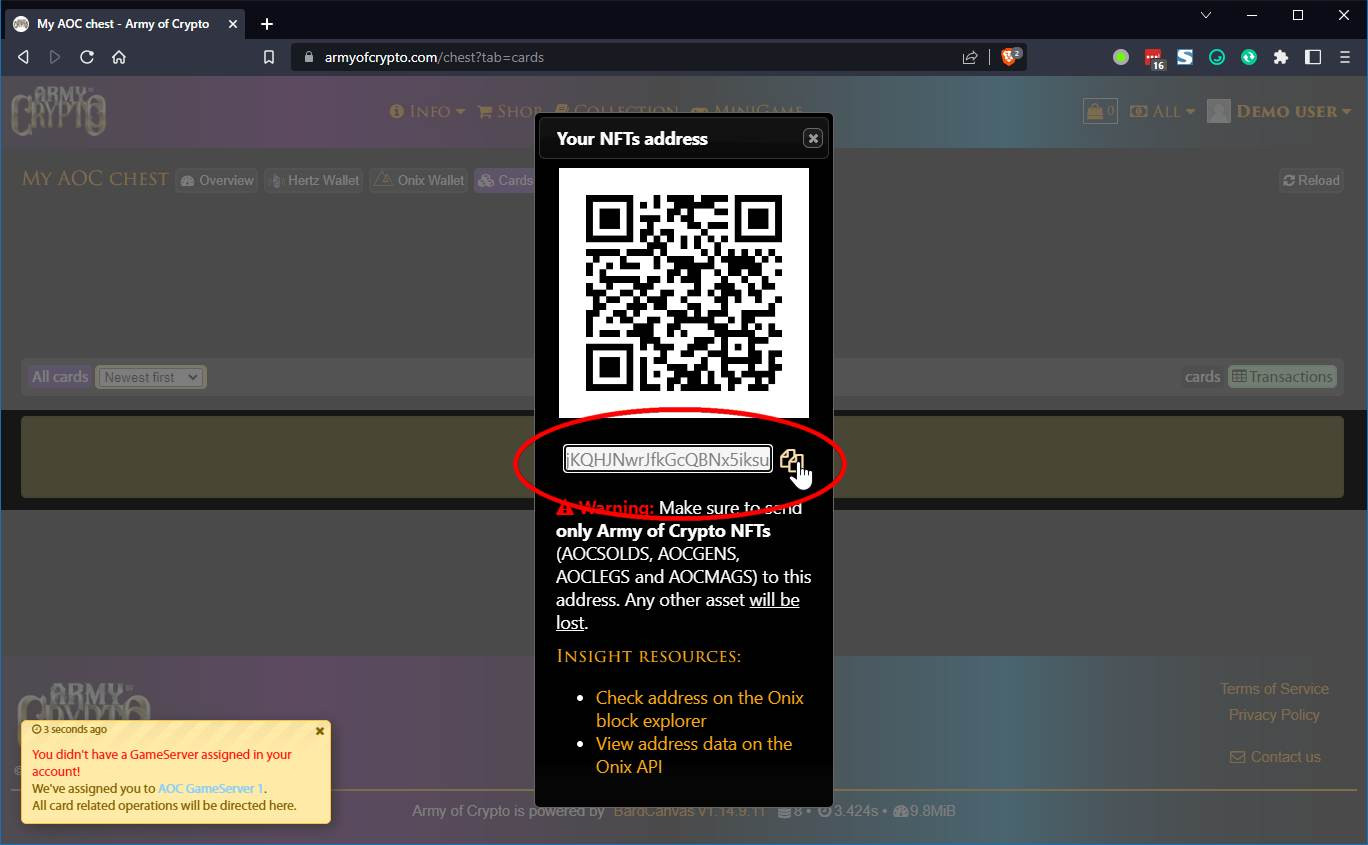The image size is (1368, 845).
Task: Expand the Info menu
Action: tap(427, 111)
